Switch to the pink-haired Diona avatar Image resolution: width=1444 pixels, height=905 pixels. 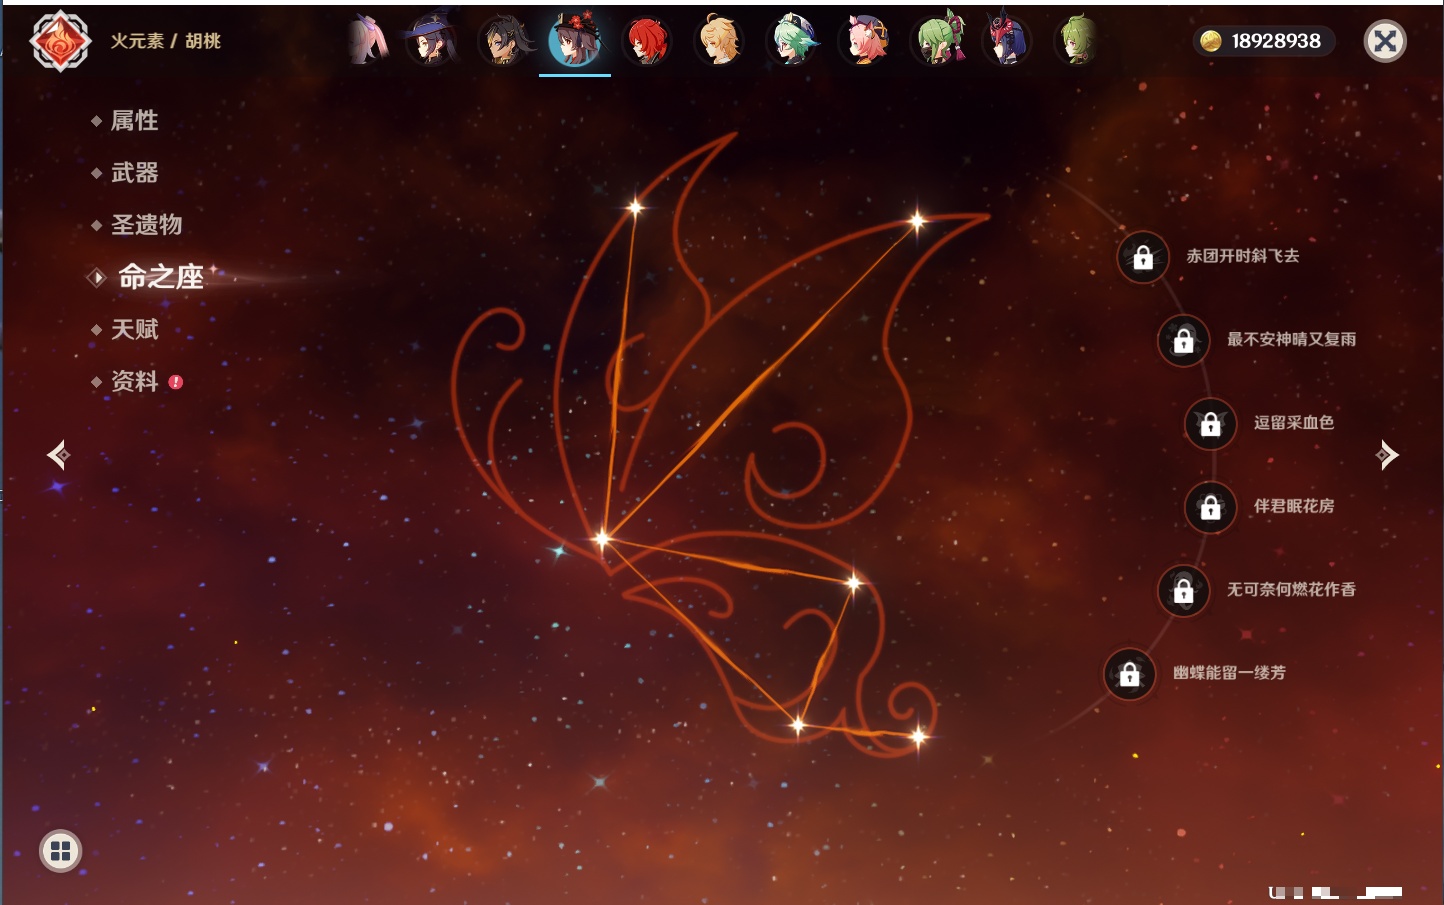pyautogui.click(x=865, y=40)
